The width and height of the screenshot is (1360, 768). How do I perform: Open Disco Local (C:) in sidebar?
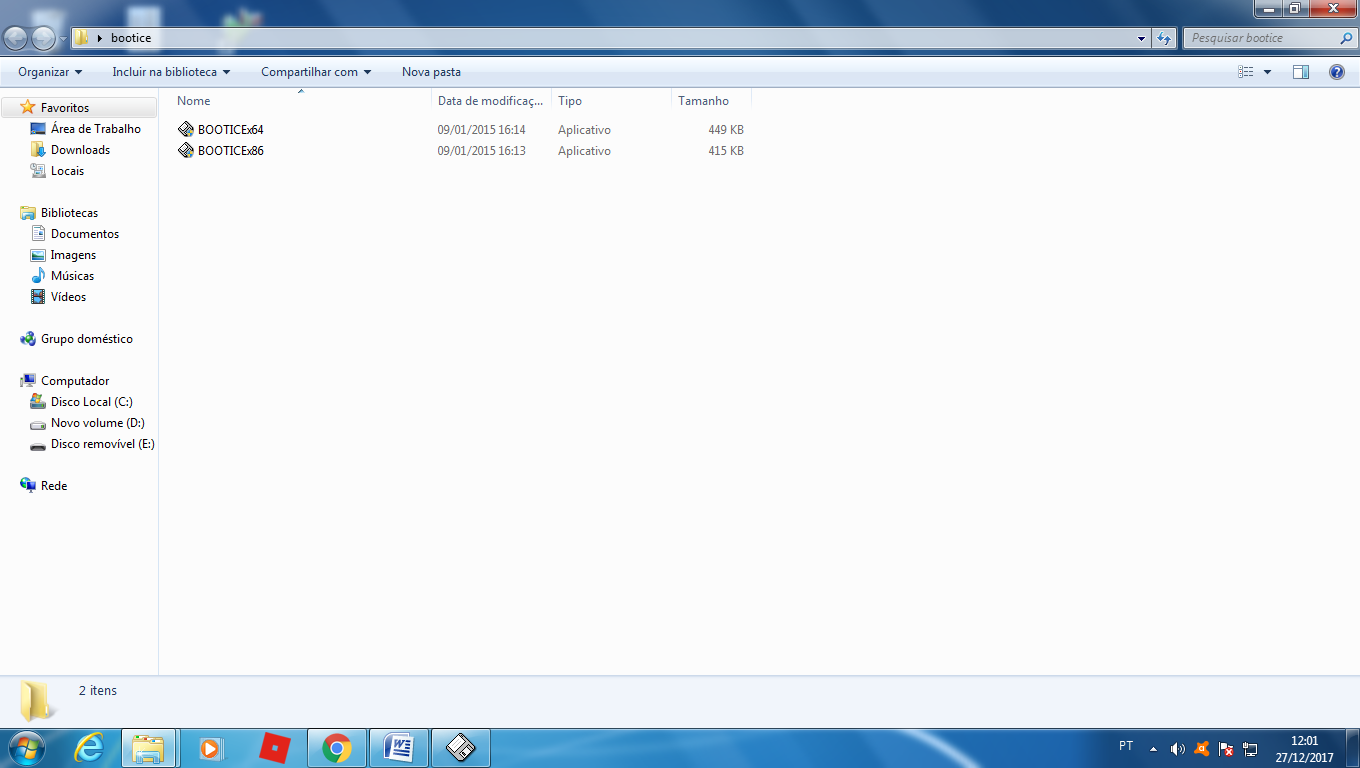[x=91, y=402]
